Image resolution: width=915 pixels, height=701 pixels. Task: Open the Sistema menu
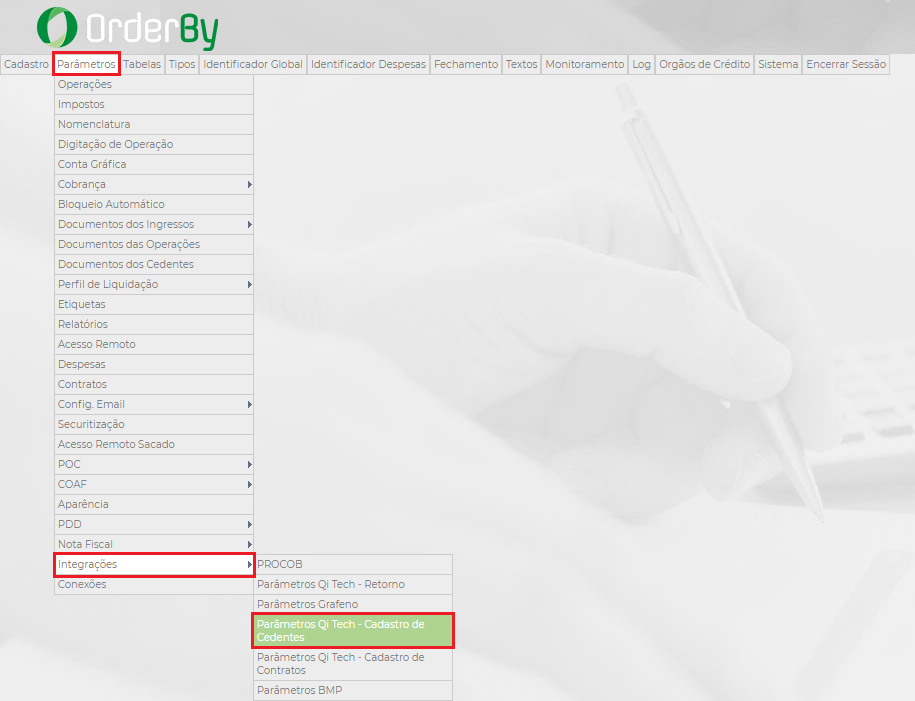pyautogui.click(x=778, y=64)
